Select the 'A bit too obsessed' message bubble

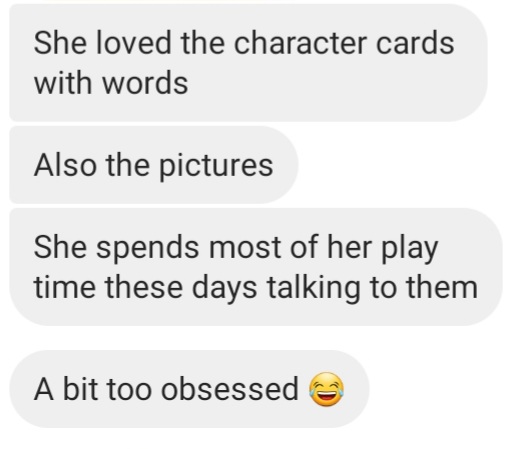click(x=189, y=389)
